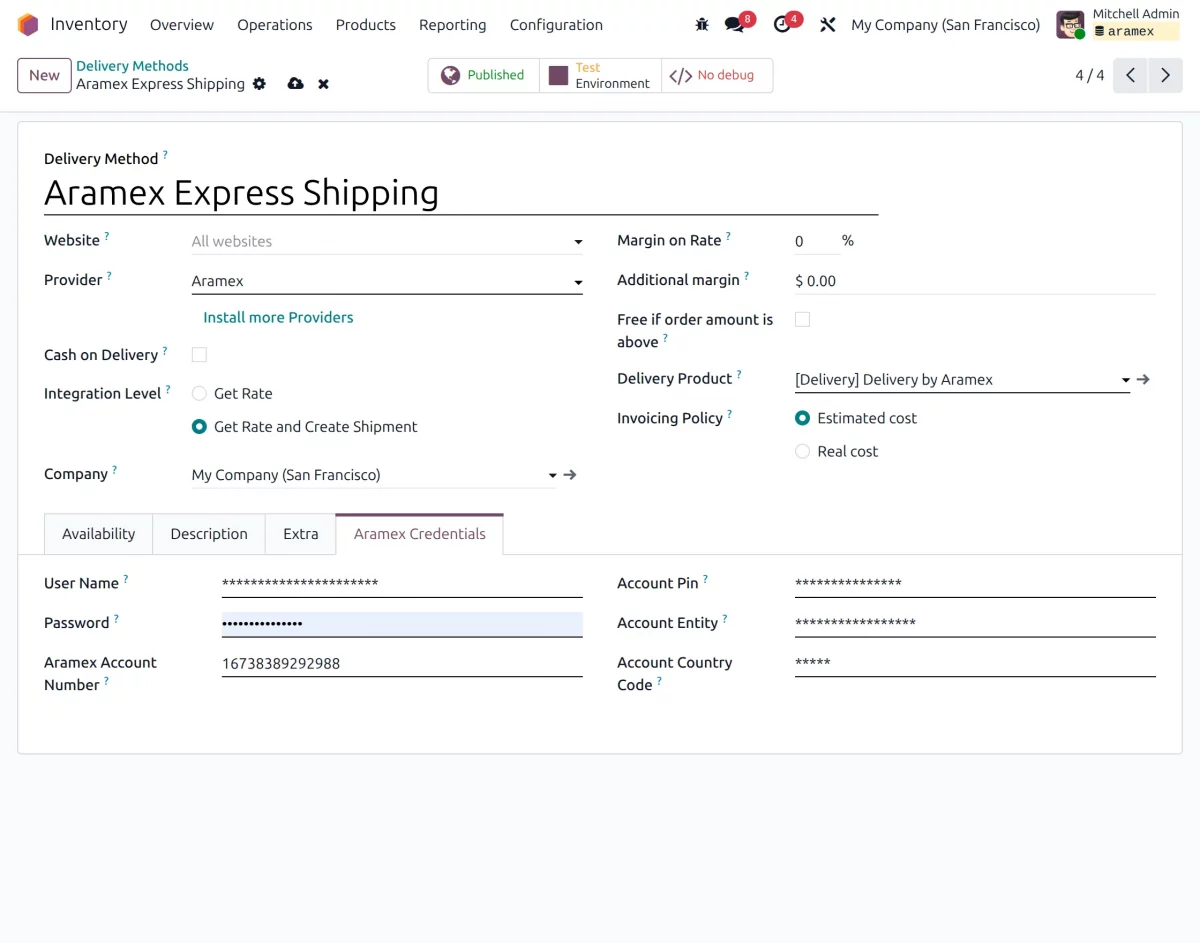The image size is (1200, 943).
Task: Switch to the Extra tab
Action: (300, 534)
